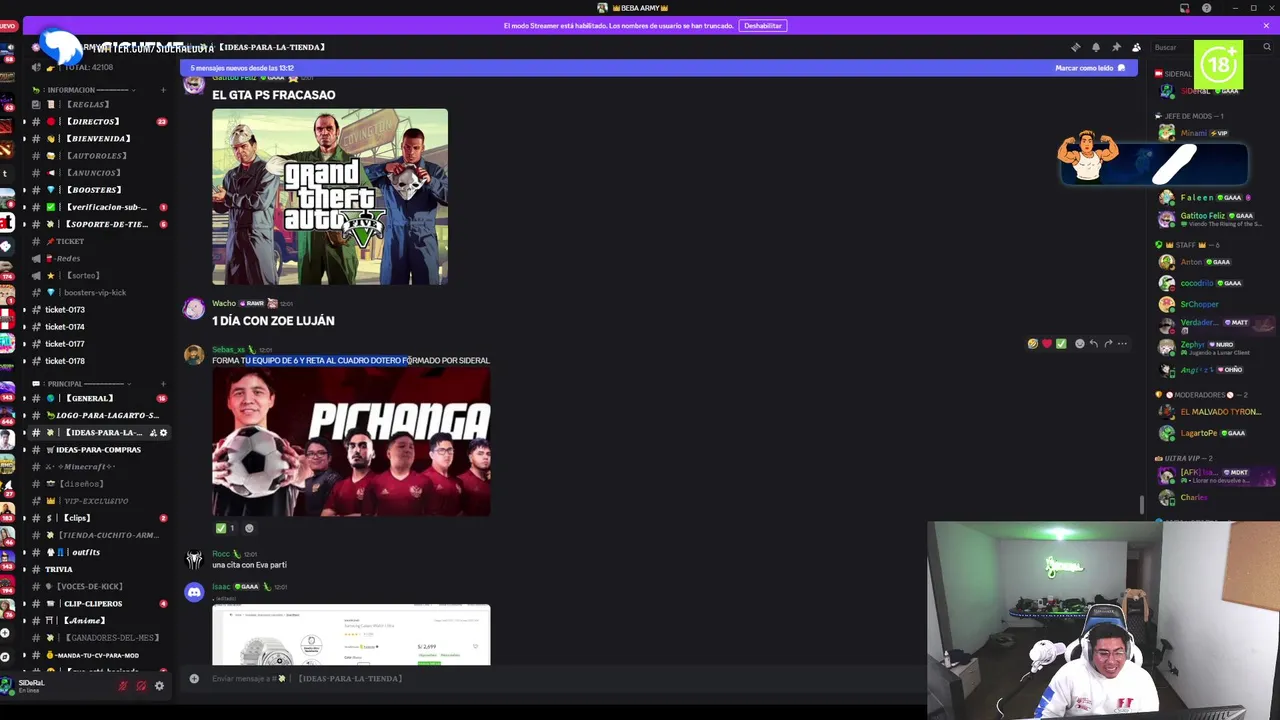
Task: Open more options dots on Sebas message
Action: pos(1122,344)
